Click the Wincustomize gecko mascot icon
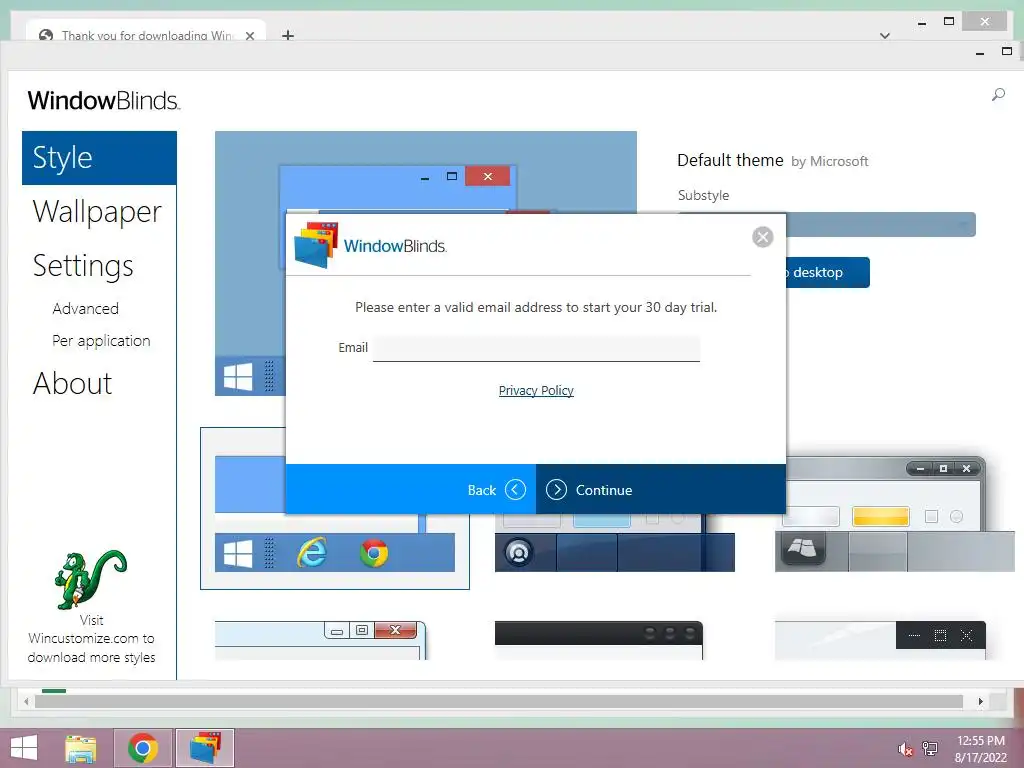Screen dimensions: 1024x768 point(90,579)
